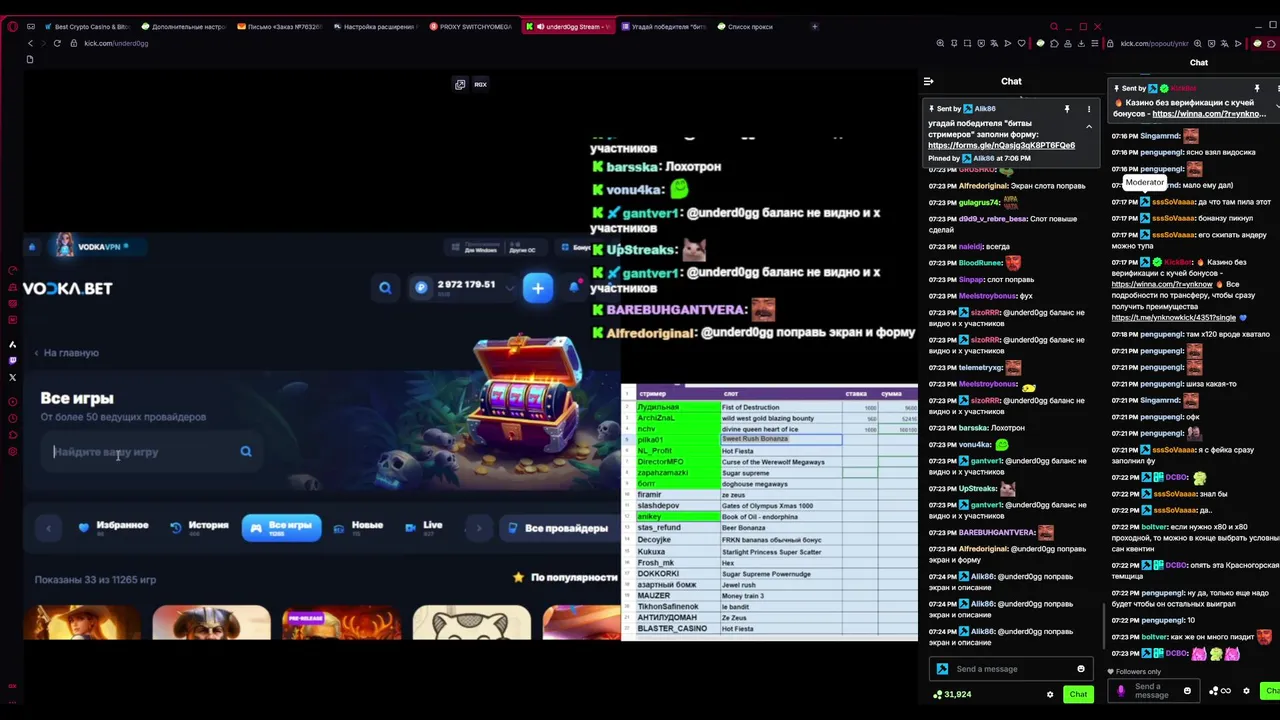
Task: Click the translate icon in the browser toolbar
Action: point(993,43)
